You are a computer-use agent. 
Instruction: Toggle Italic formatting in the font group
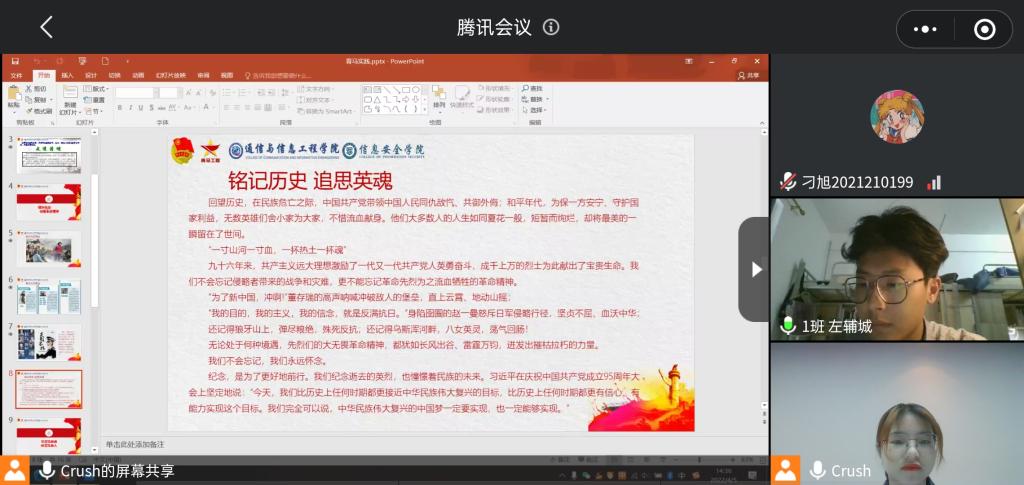click(x=130, y=107)
